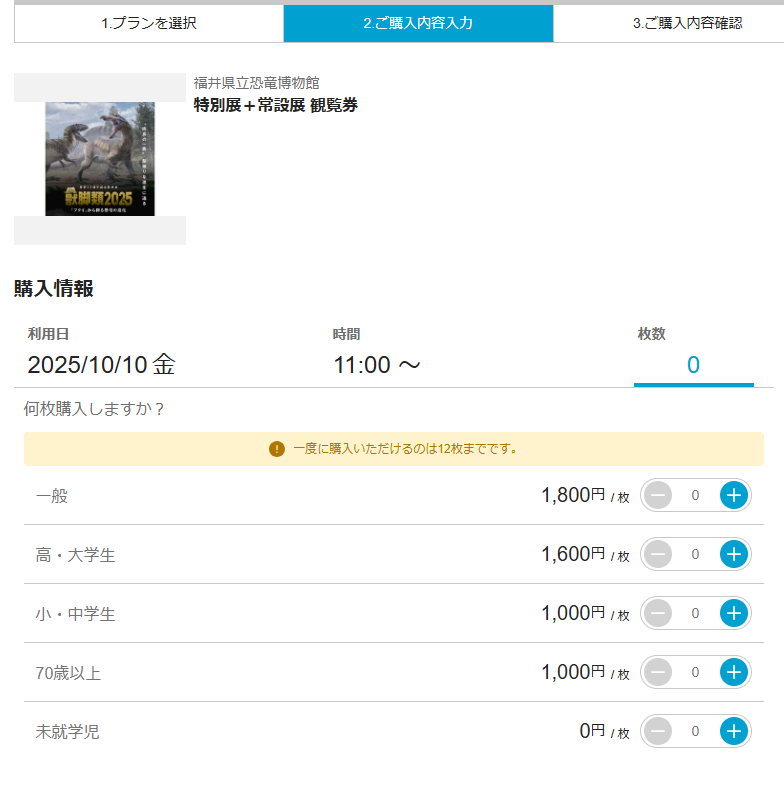Click the 12枚 purchase limit notice icon
The height and width of the screenshot is (787, 784).
277,449
